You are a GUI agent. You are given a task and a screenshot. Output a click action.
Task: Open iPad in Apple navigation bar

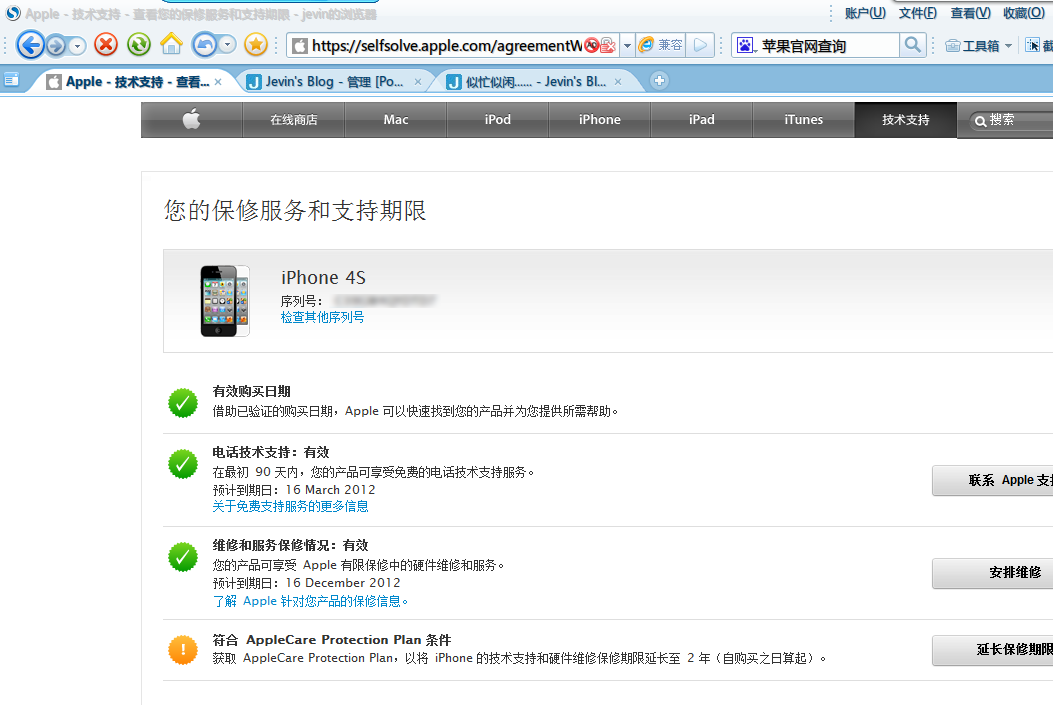point(702,120)
